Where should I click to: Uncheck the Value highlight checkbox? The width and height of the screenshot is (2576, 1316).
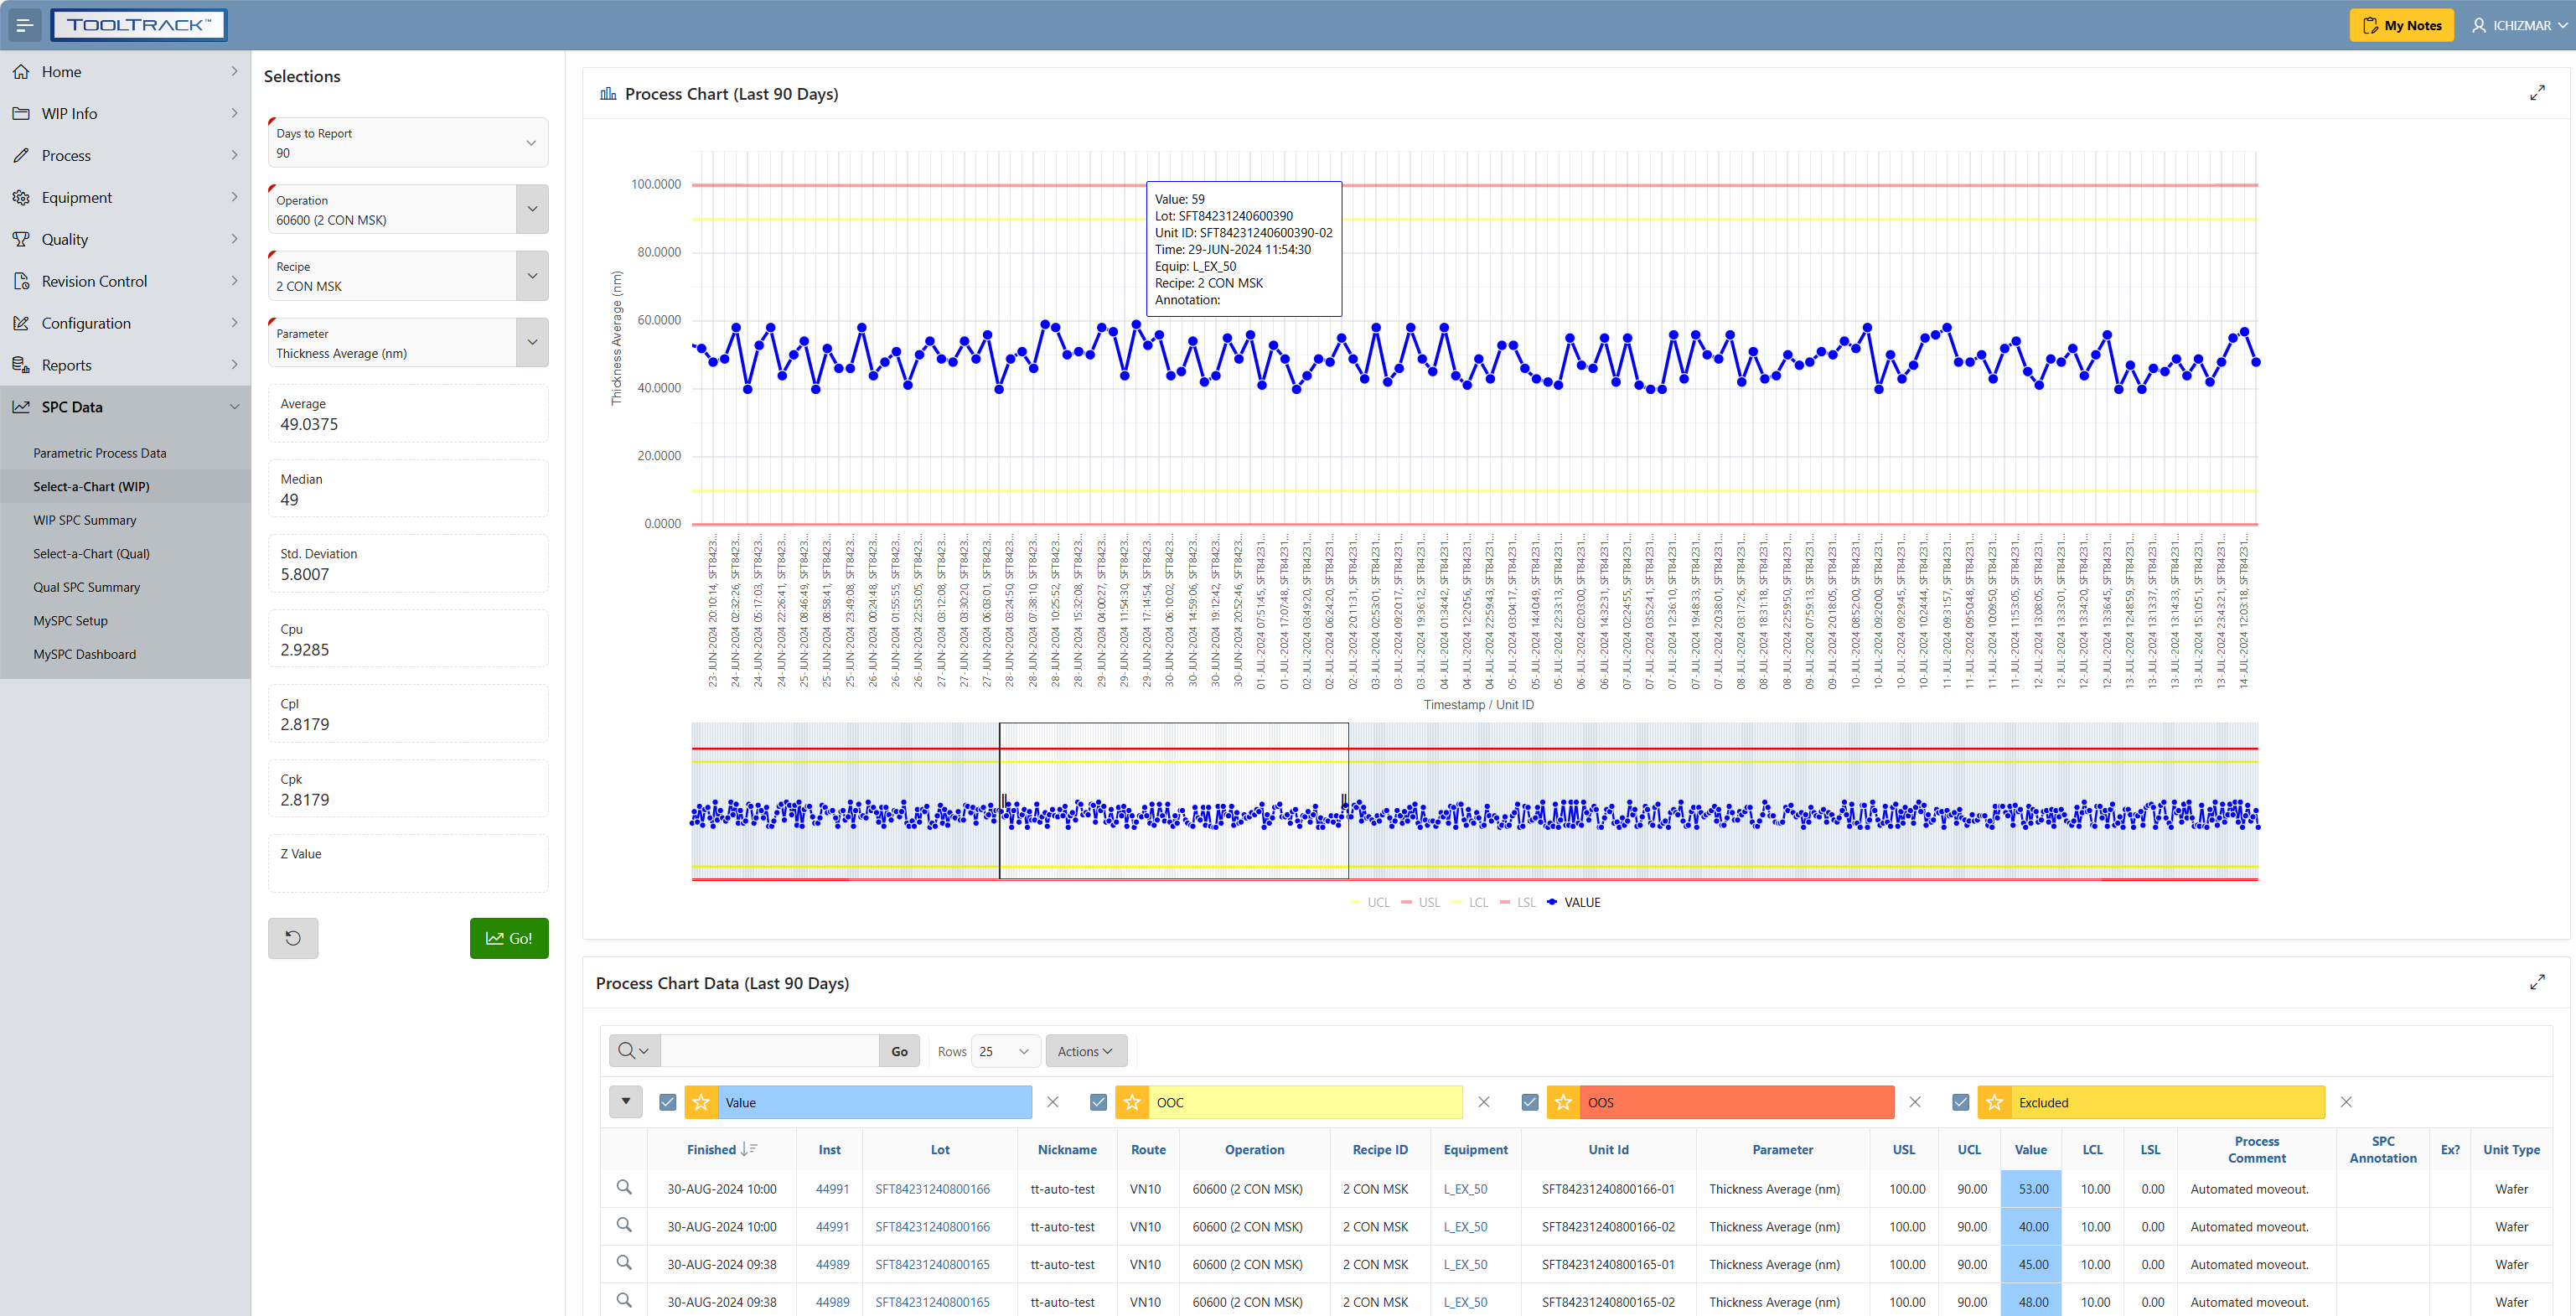point(668,1102)
